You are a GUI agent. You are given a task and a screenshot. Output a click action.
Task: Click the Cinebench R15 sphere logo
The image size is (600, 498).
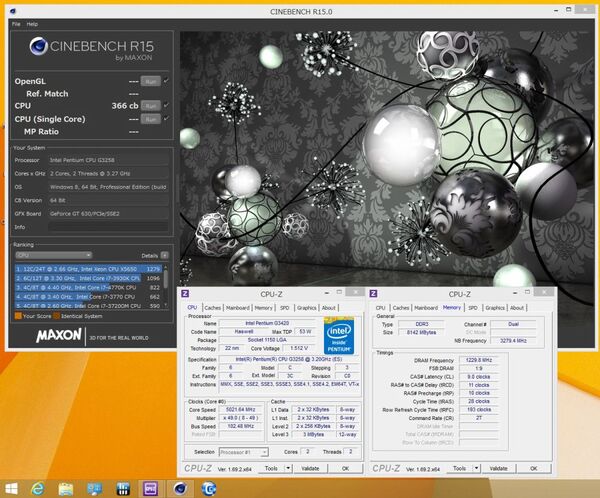tap(38, 46)
